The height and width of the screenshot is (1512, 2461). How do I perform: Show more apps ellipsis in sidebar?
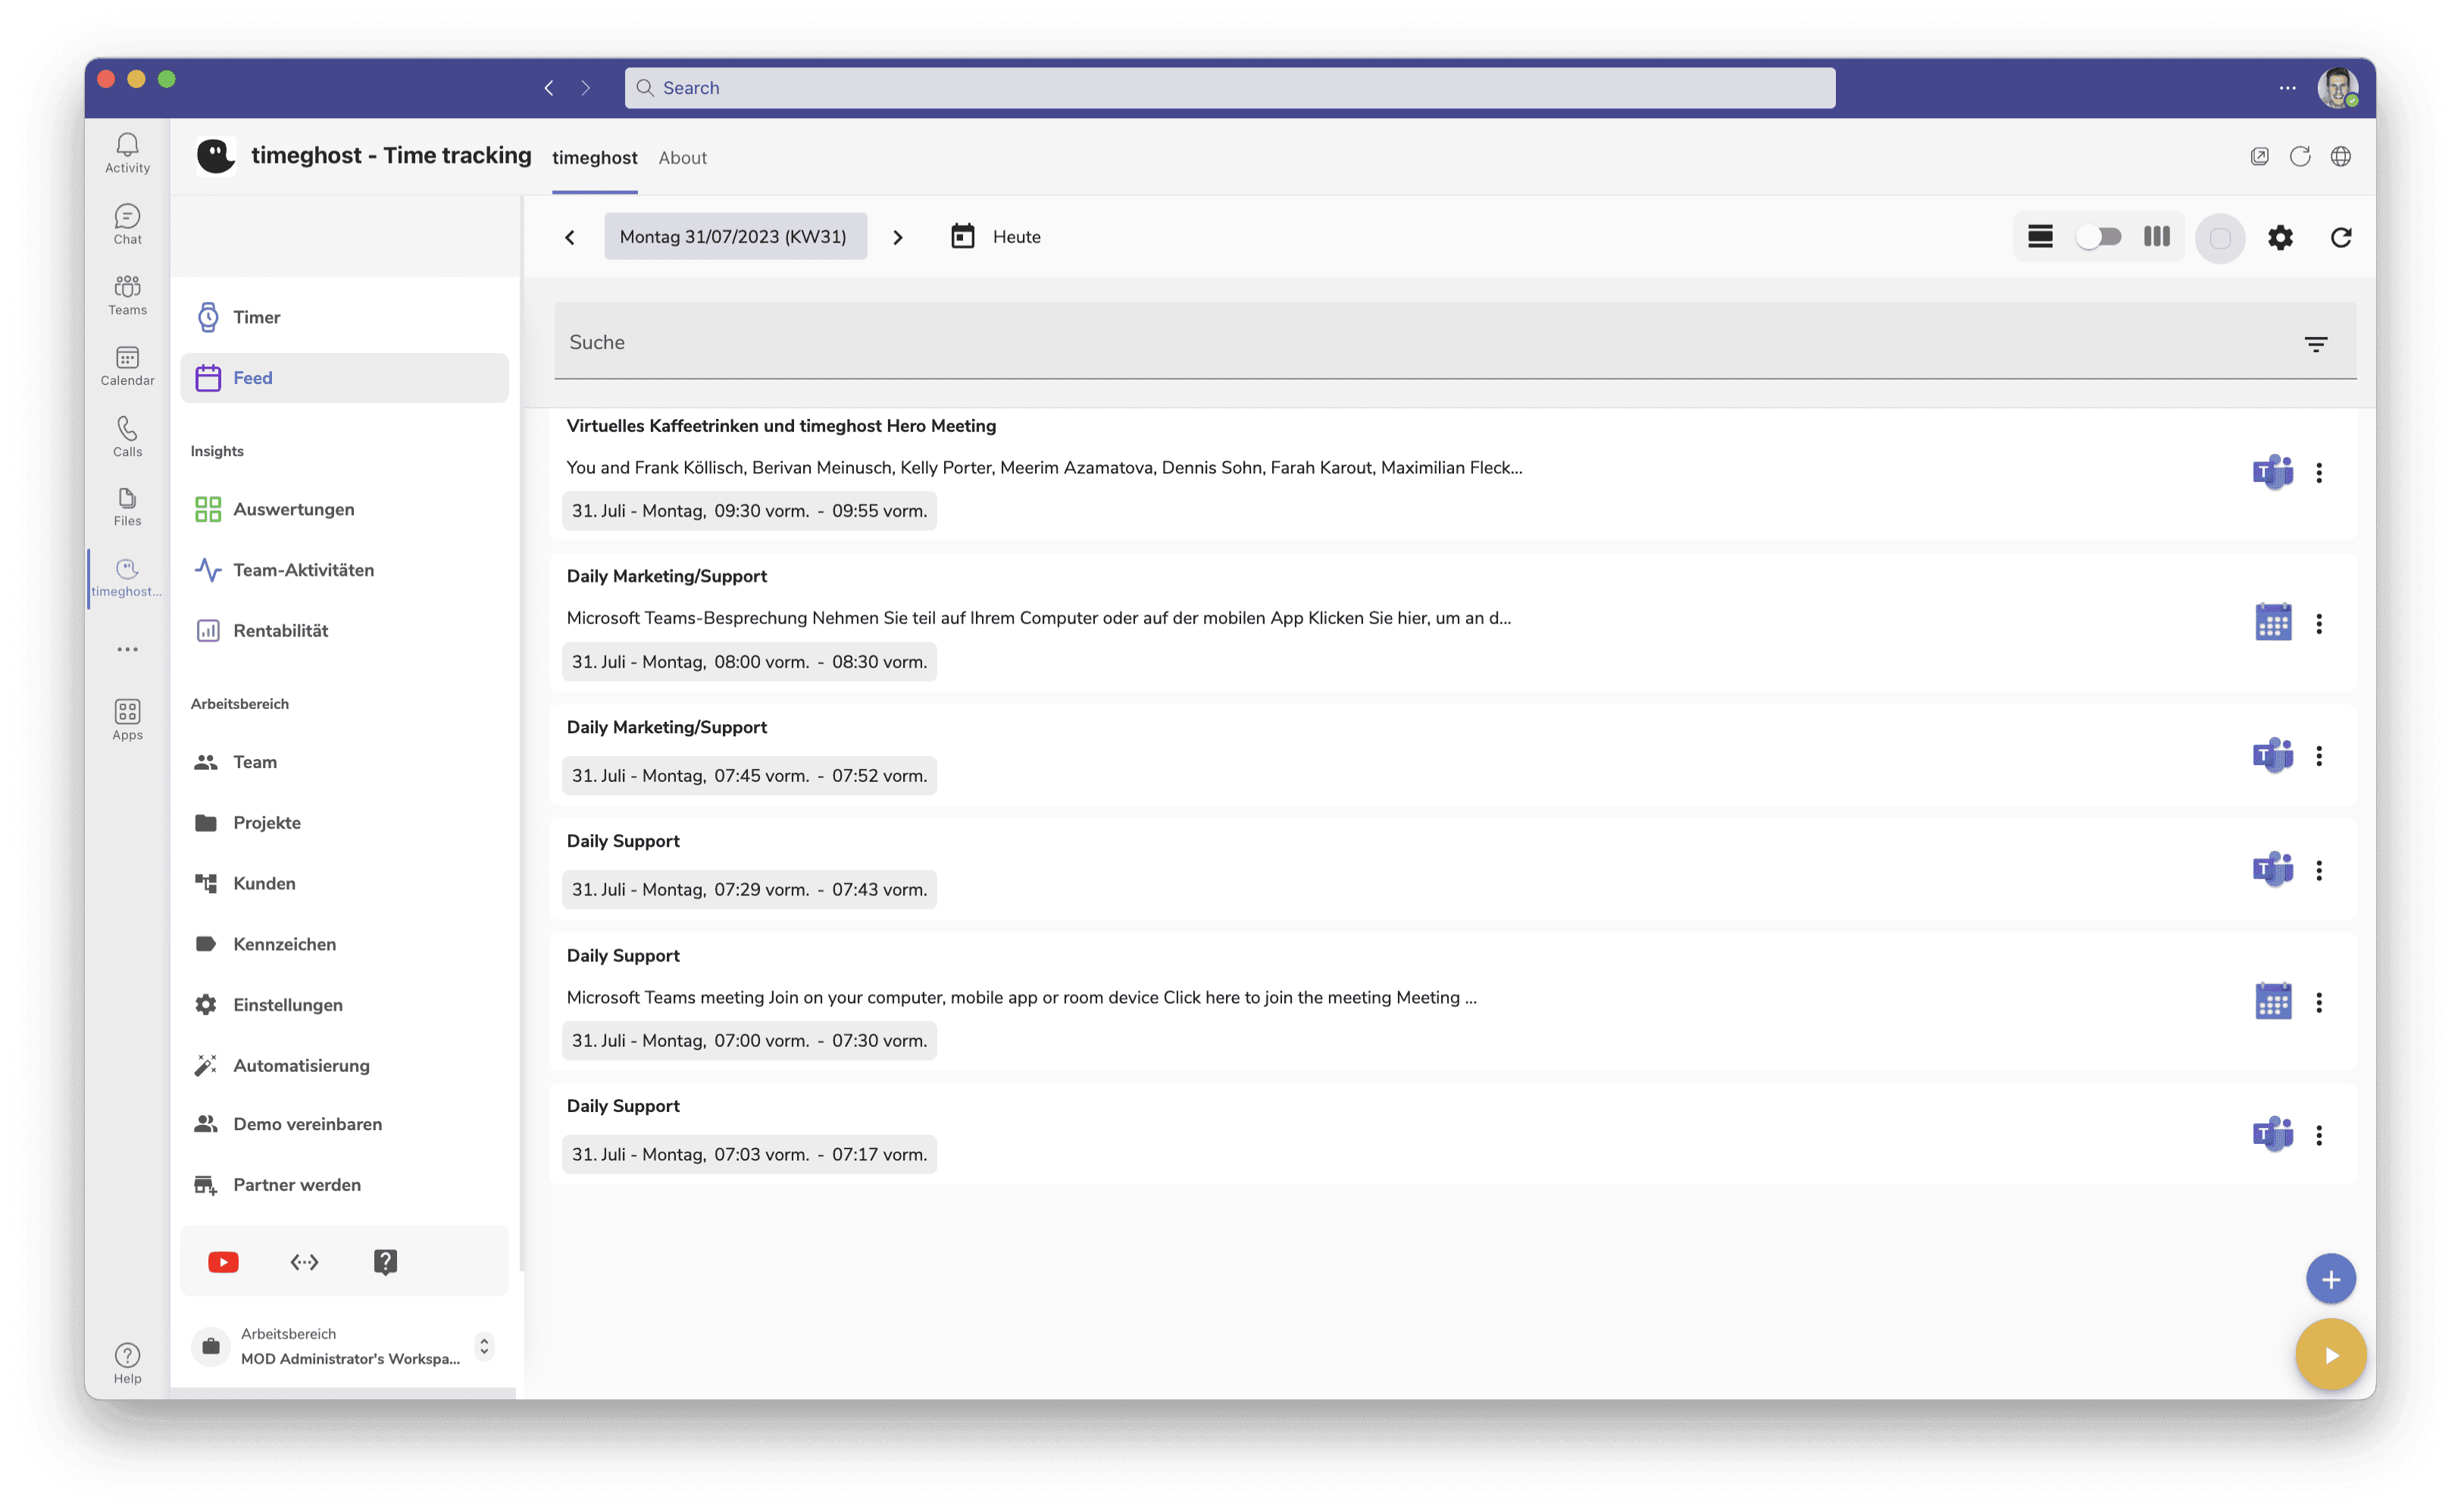pyautogui.click(x=127, y=650)
